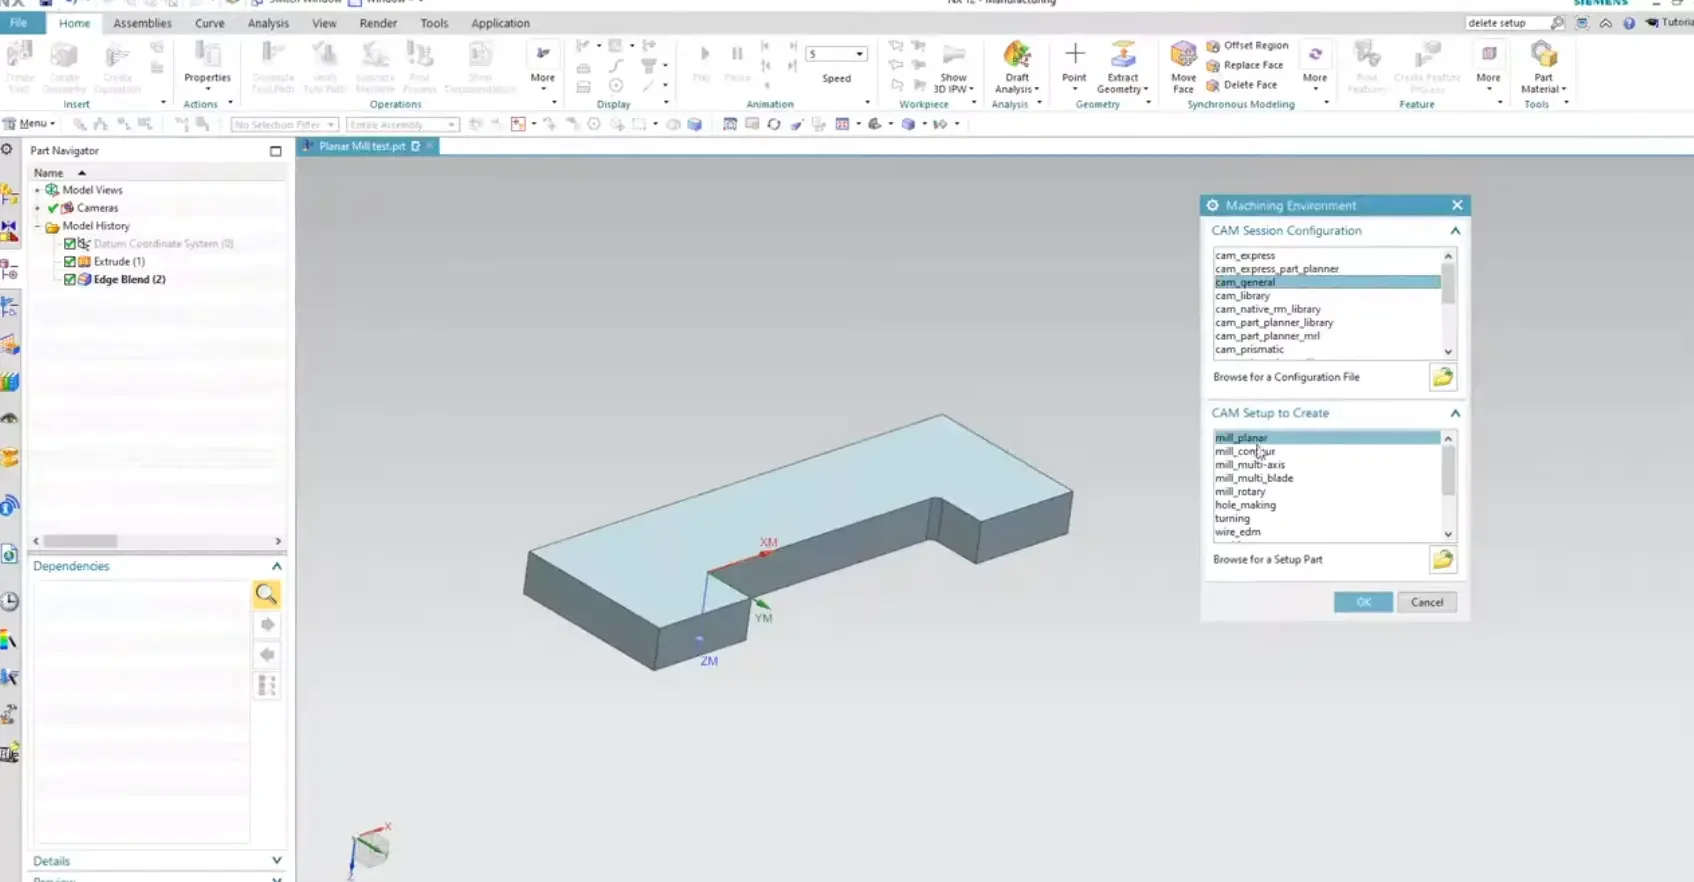Click the Dependencies left arrow icon
The height and width of the screenshot is (882, 1694).
pos(267,654)
